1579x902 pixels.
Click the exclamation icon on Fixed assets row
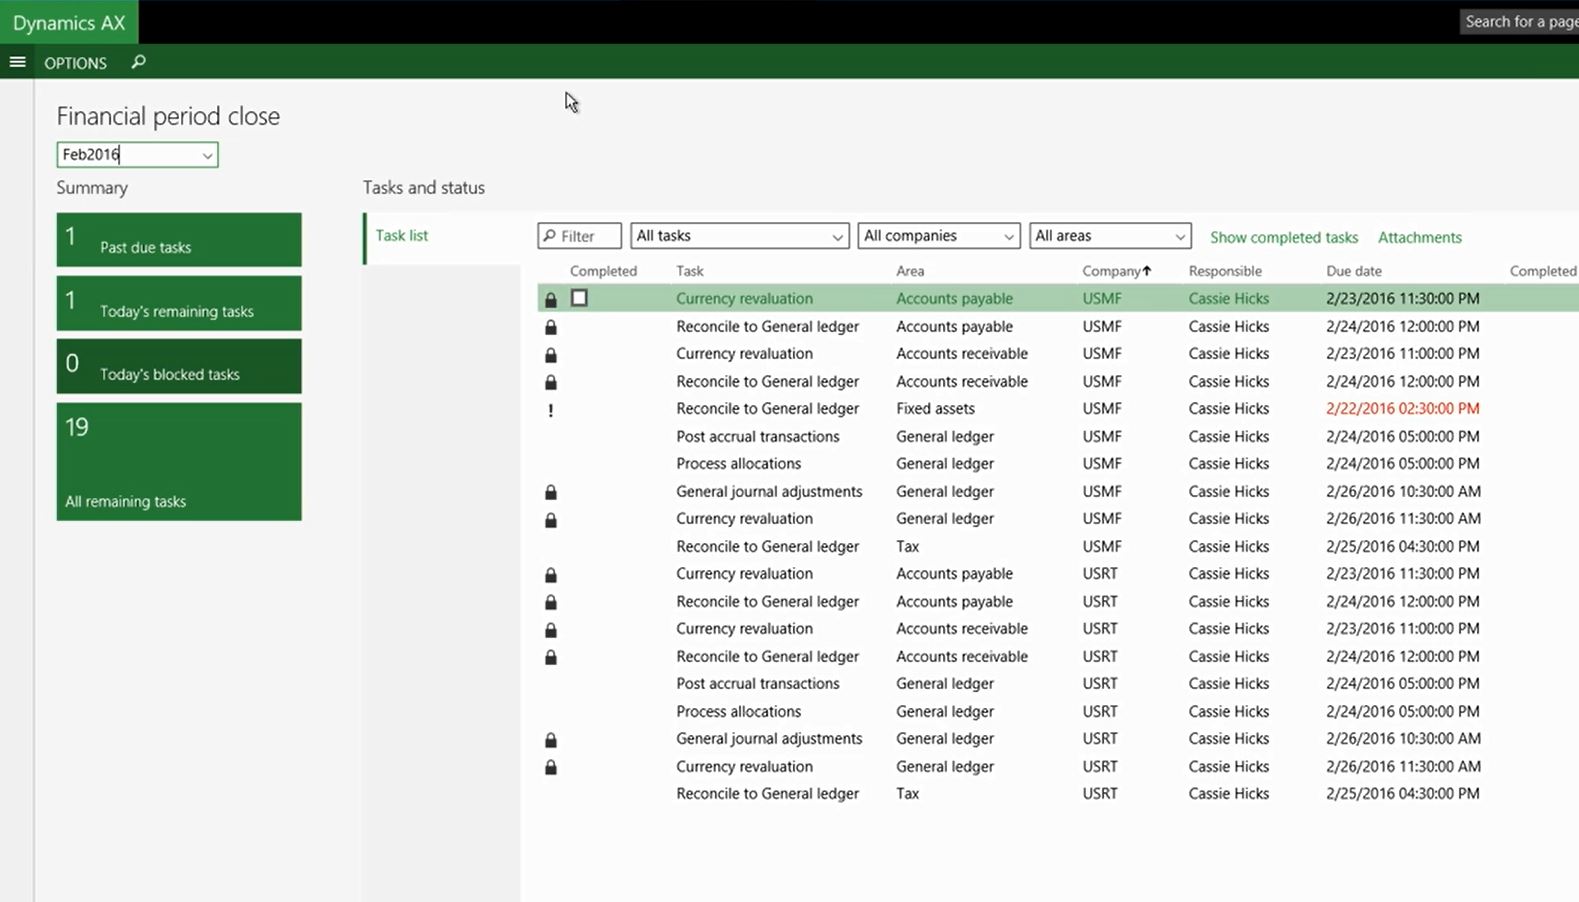click(550, 409)
